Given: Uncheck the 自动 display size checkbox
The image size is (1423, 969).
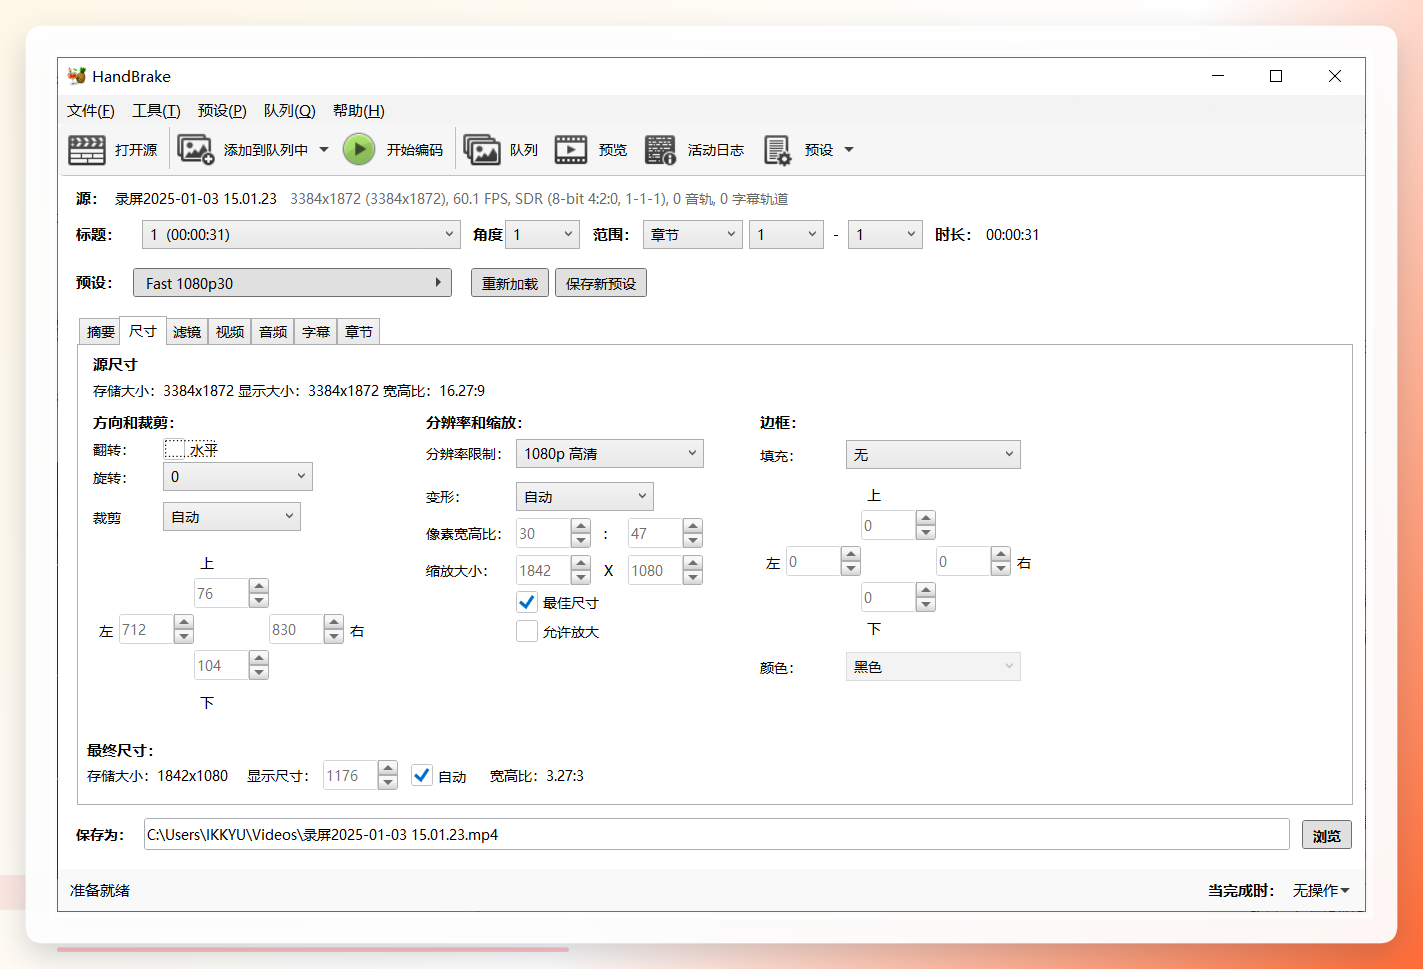Looking at the screenshot, I should (422, 775).
